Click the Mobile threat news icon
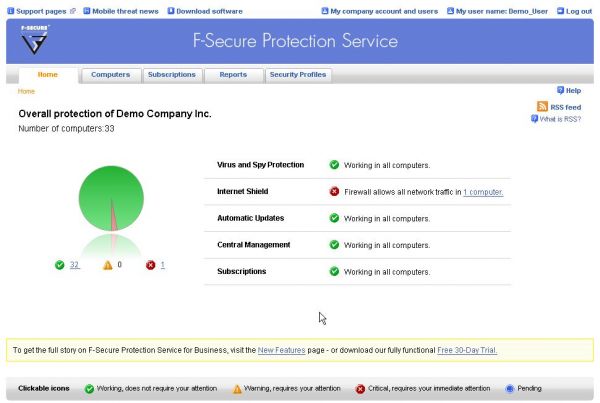 click(x=87, y=11)
